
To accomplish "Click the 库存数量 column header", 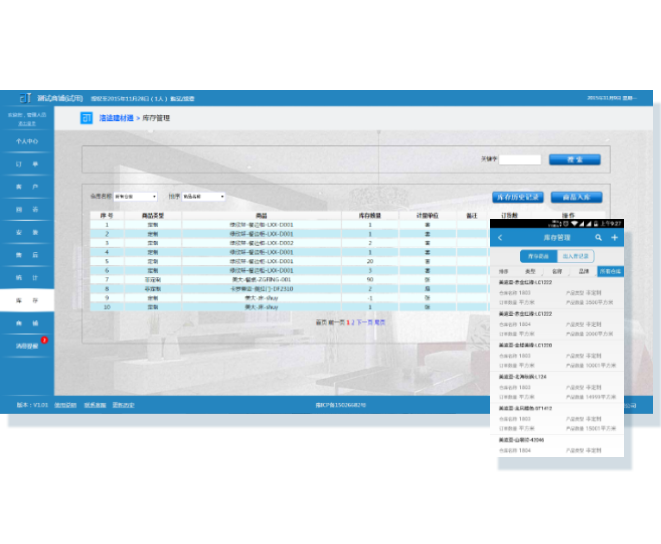I will pyautogui.click(x=370, y=215).
